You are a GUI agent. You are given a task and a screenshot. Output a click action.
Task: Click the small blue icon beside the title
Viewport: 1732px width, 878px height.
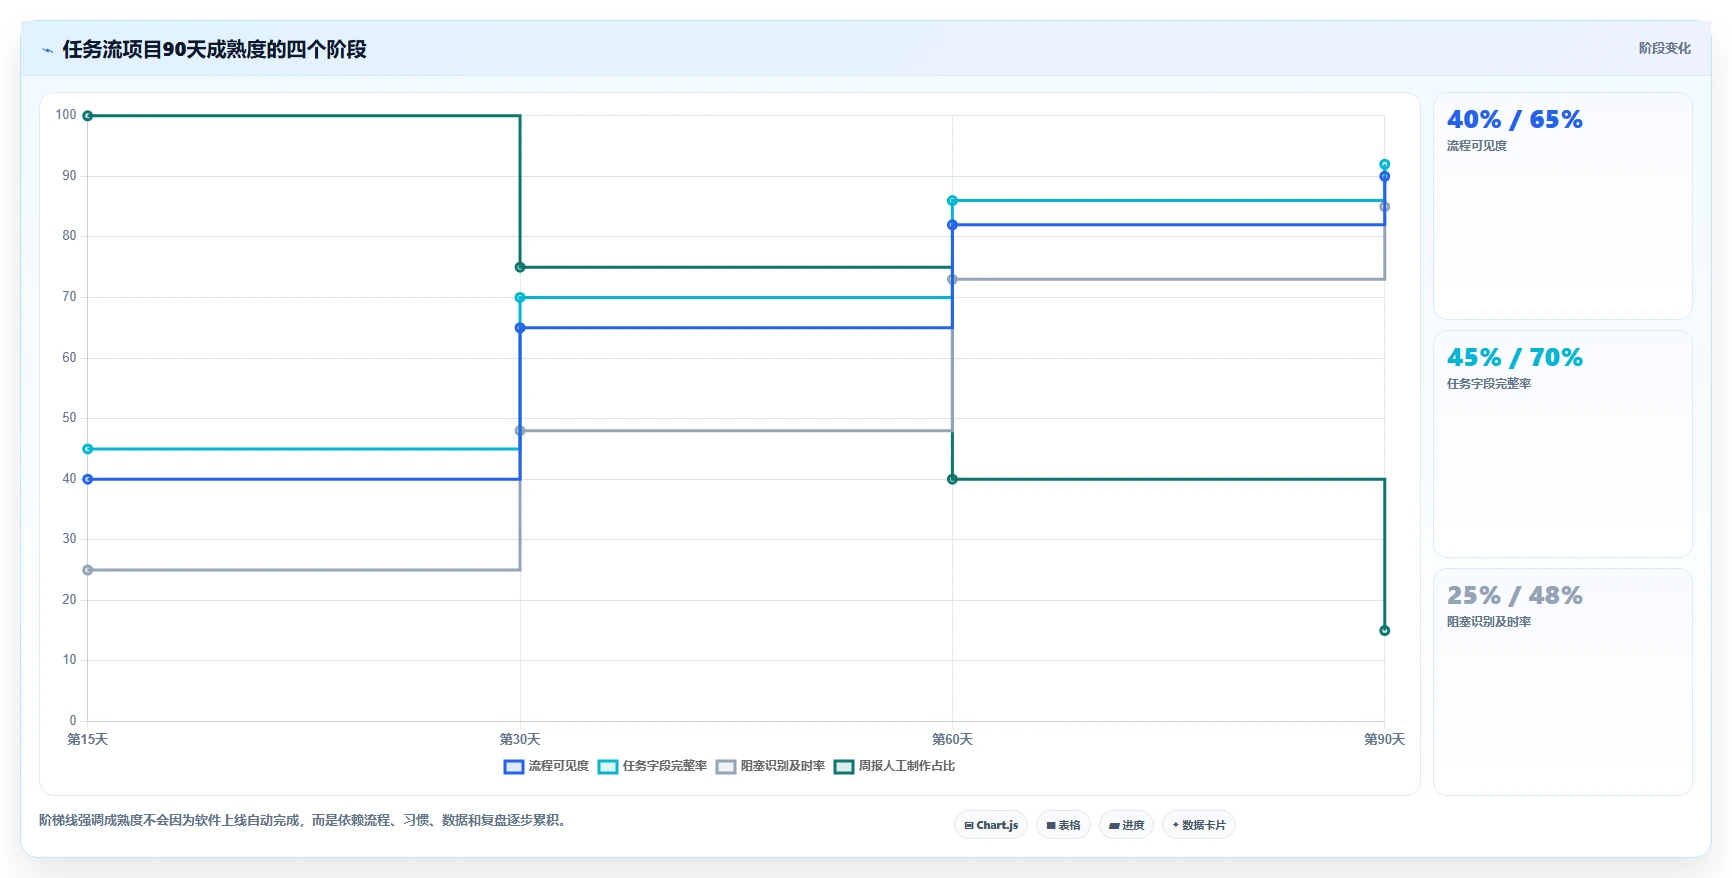(x=47, y=50)
